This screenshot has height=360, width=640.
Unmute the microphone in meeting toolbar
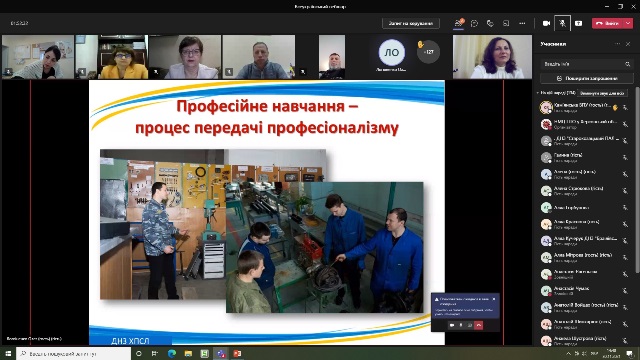[562, 23]
